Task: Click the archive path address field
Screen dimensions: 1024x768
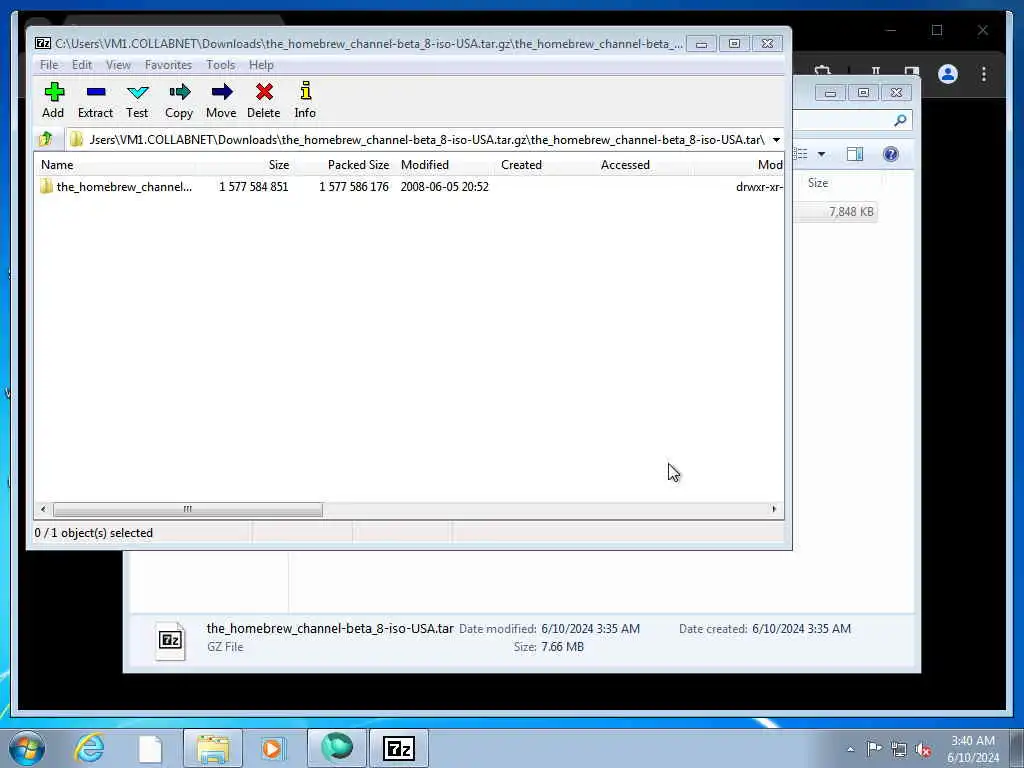Action: 418,140
